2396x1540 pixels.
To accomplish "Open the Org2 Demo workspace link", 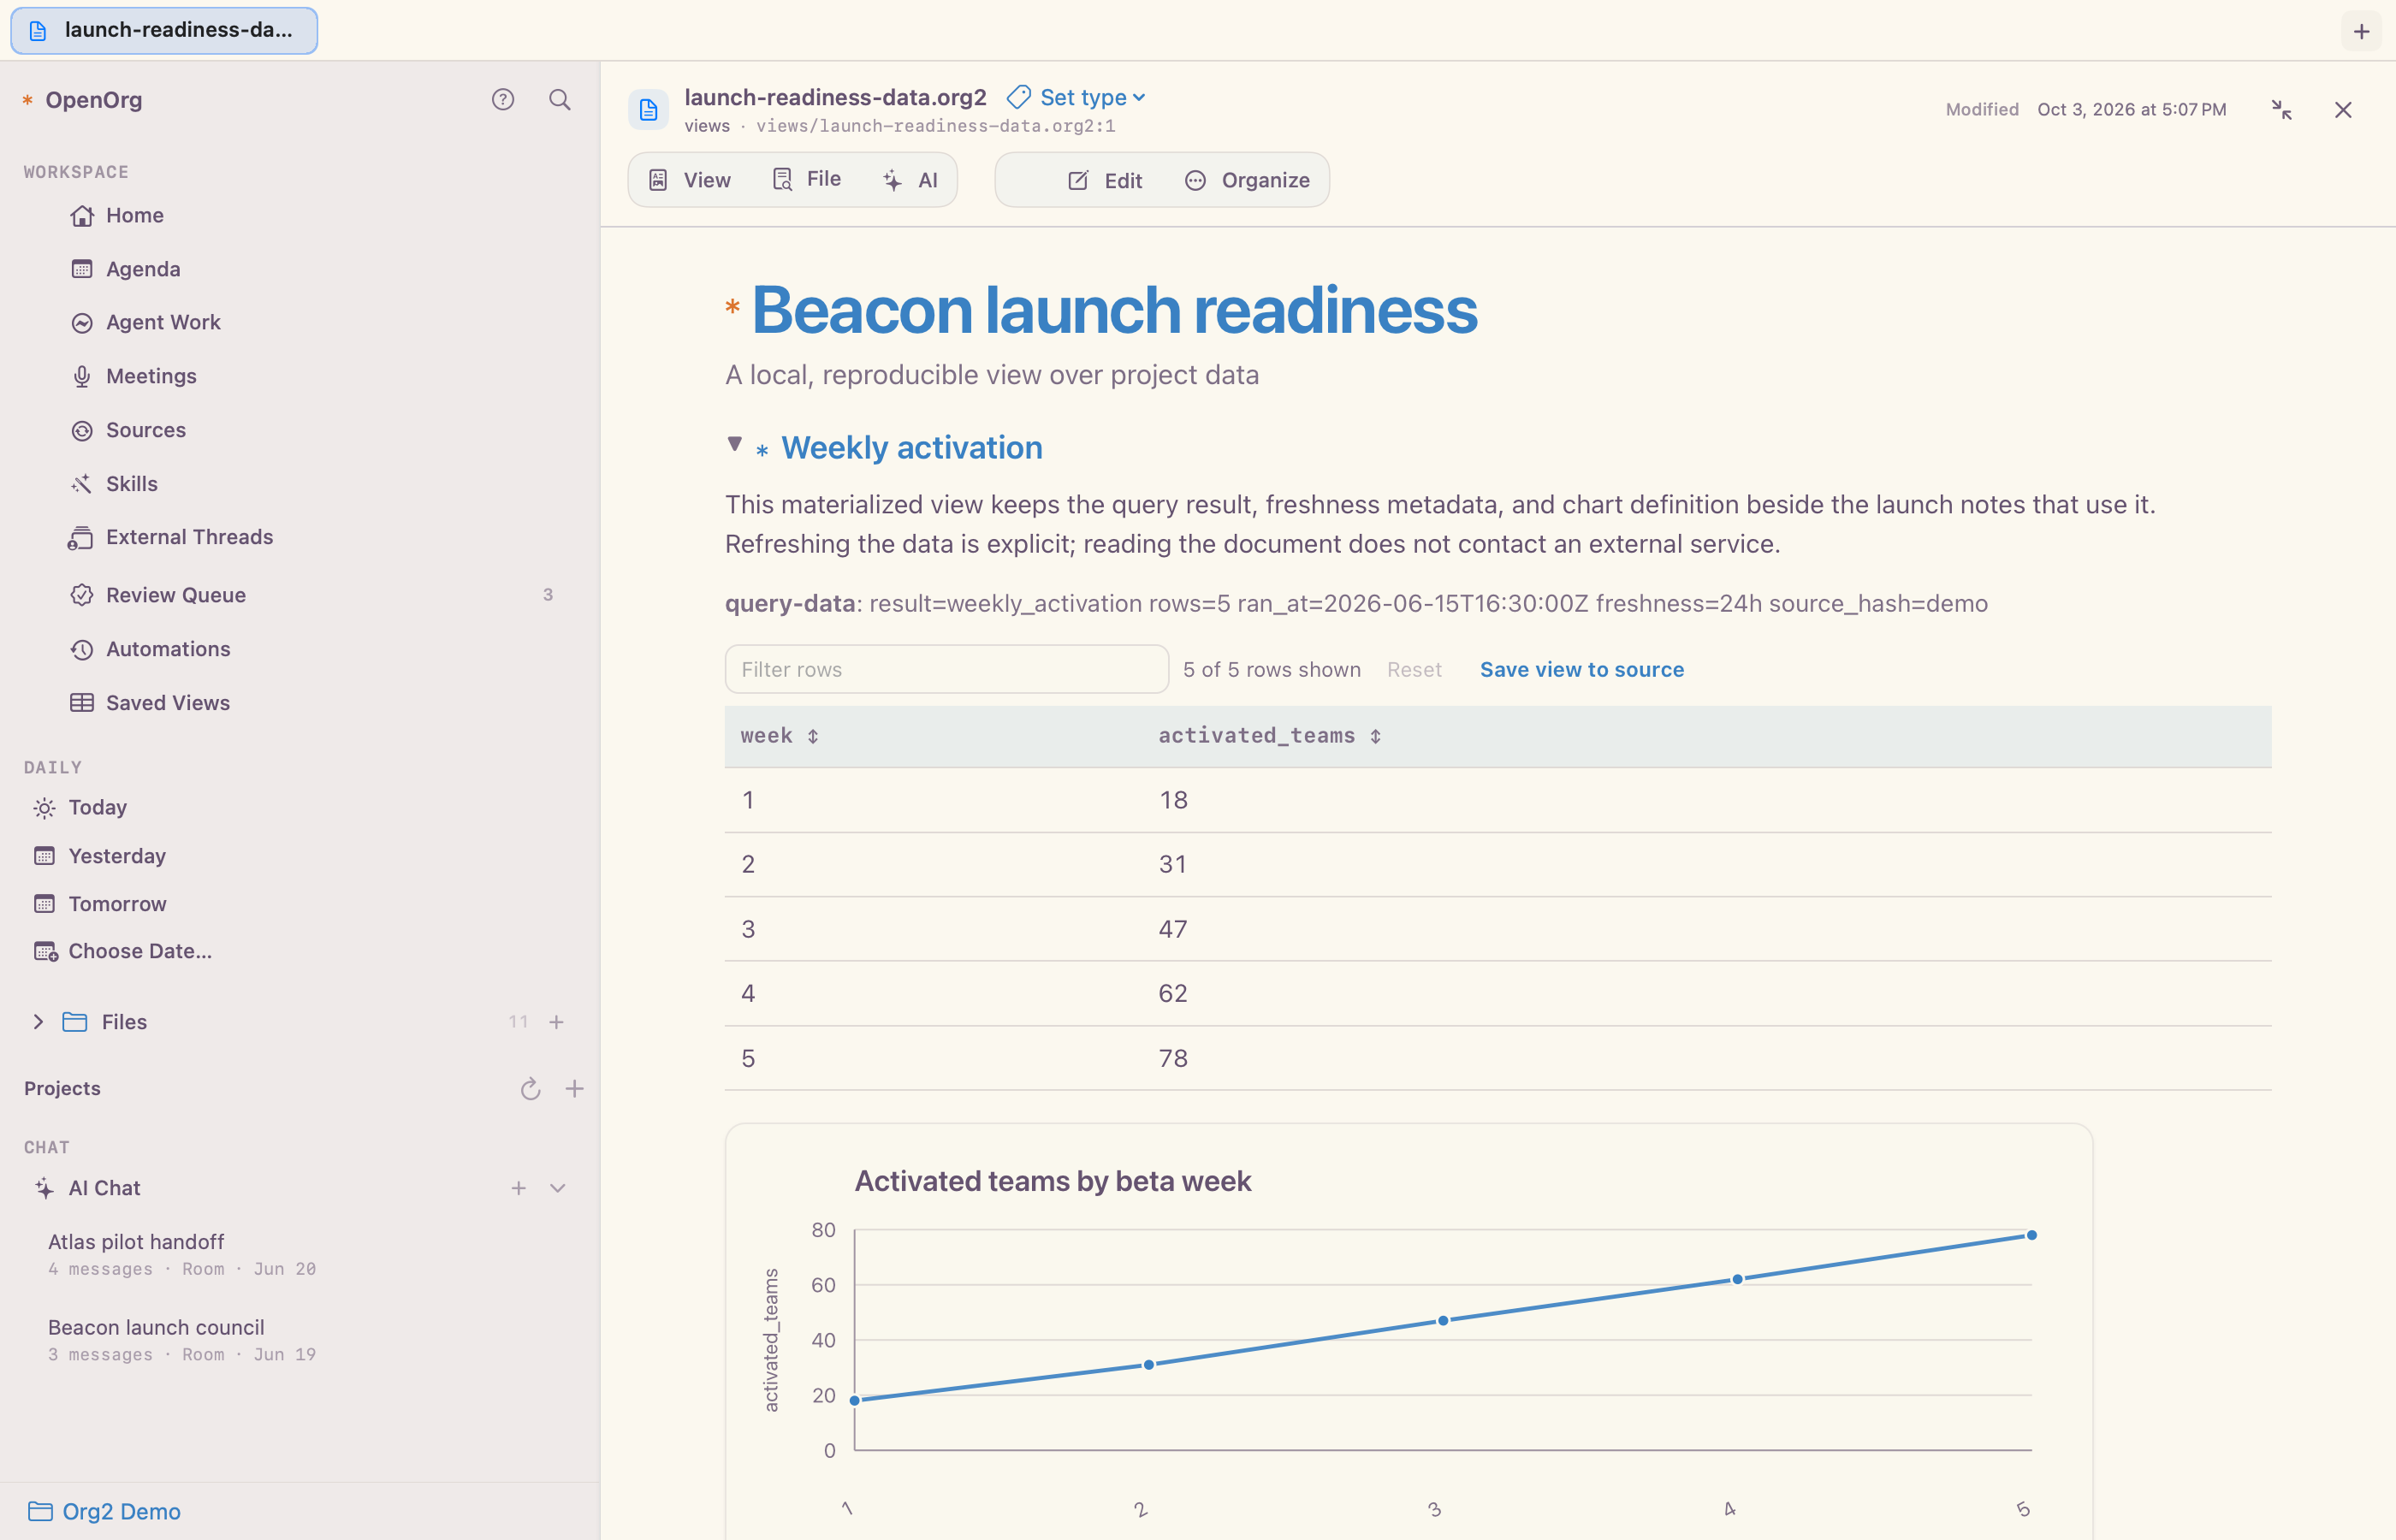I will pyautogui.click(x=105, y=1511).
